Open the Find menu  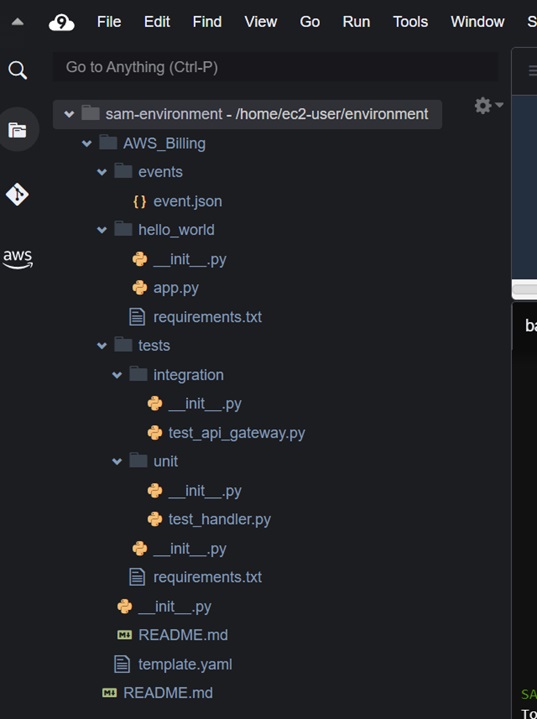tap(207, 22)
